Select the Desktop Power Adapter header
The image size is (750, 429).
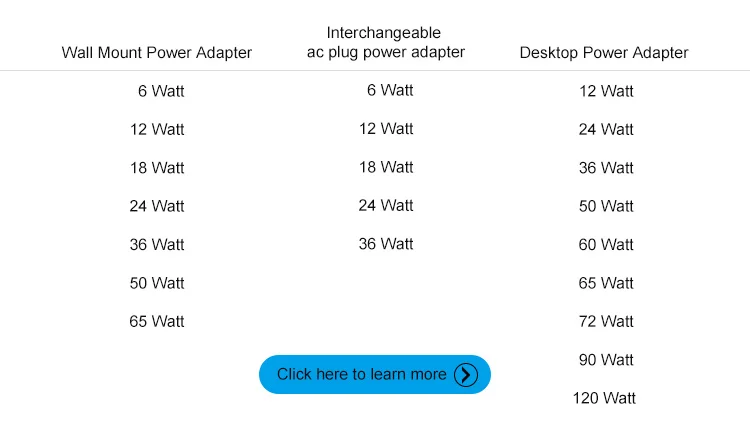(x=604, y=52)
